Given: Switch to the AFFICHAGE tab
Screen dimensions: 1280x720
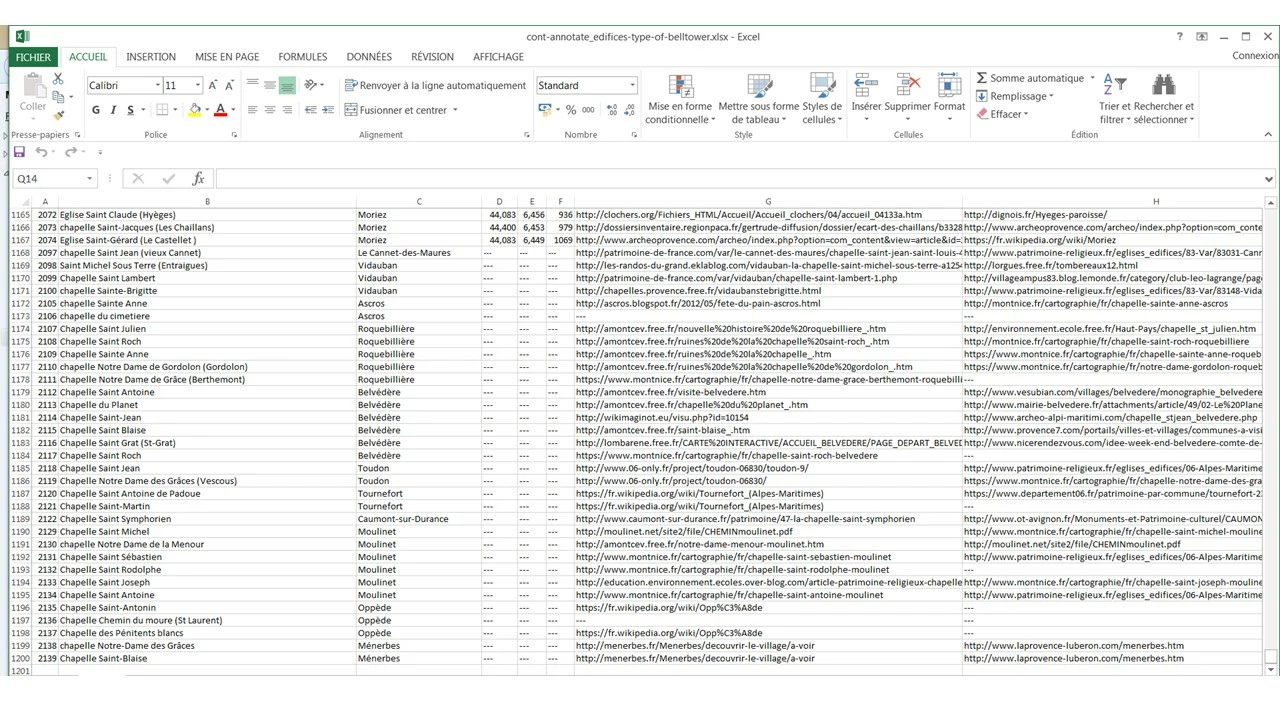Looking at the screenshot, I should [498, 57].
